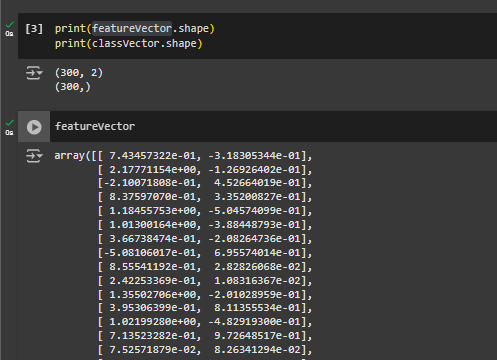Screen dimensions: 497x360
Task: Click the value 8.11355534e-01 in the array
Action: (257, 308)
